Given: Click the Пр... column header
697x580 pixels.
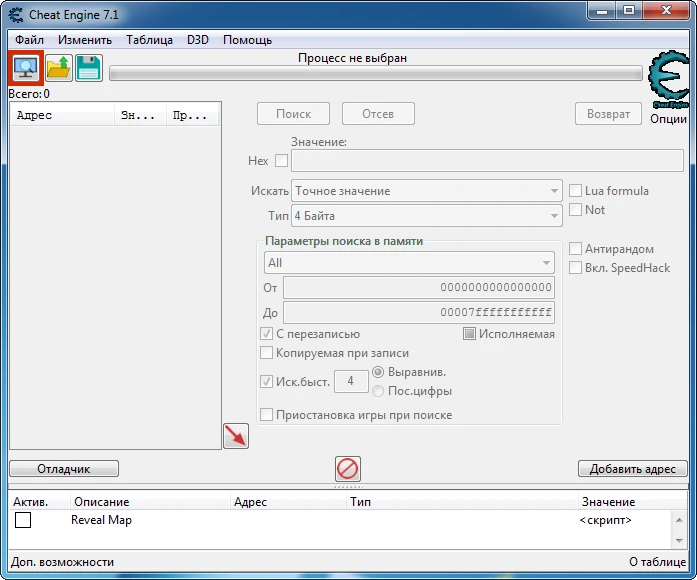Looking at the screenshot, I should pos(192,116).
